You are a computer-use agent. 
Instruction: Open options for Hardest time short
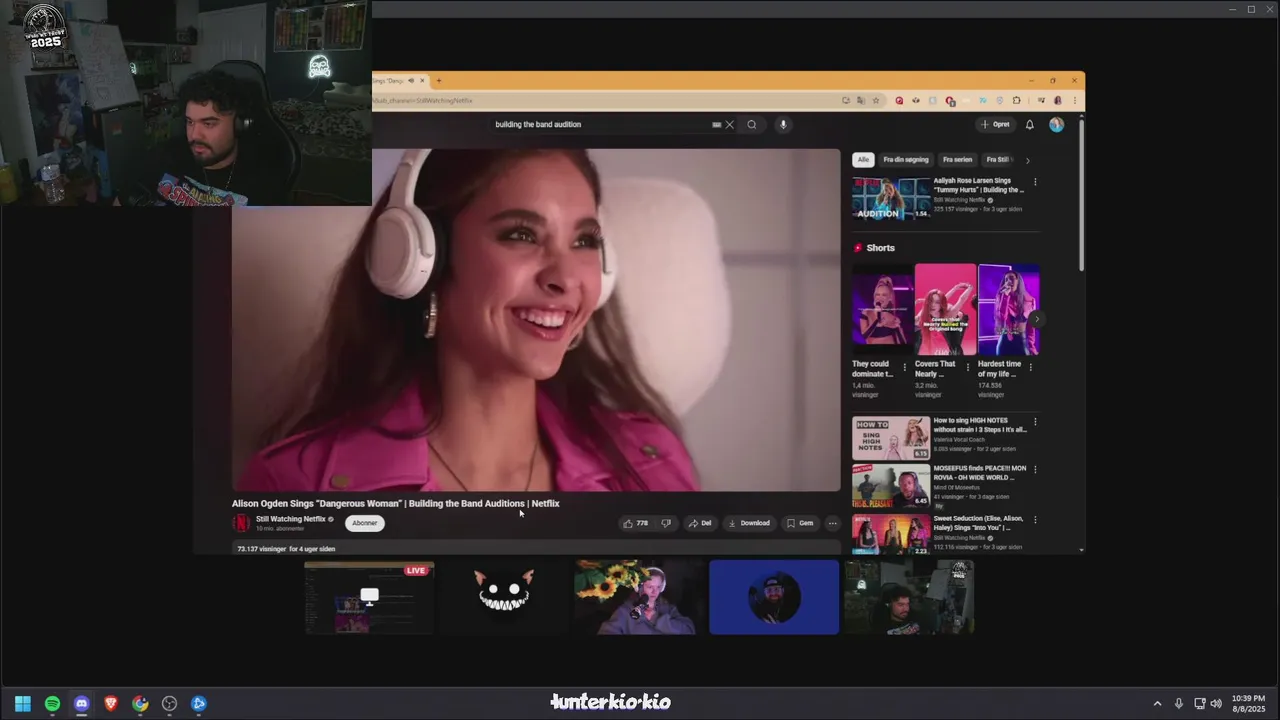coord(1031,367)
